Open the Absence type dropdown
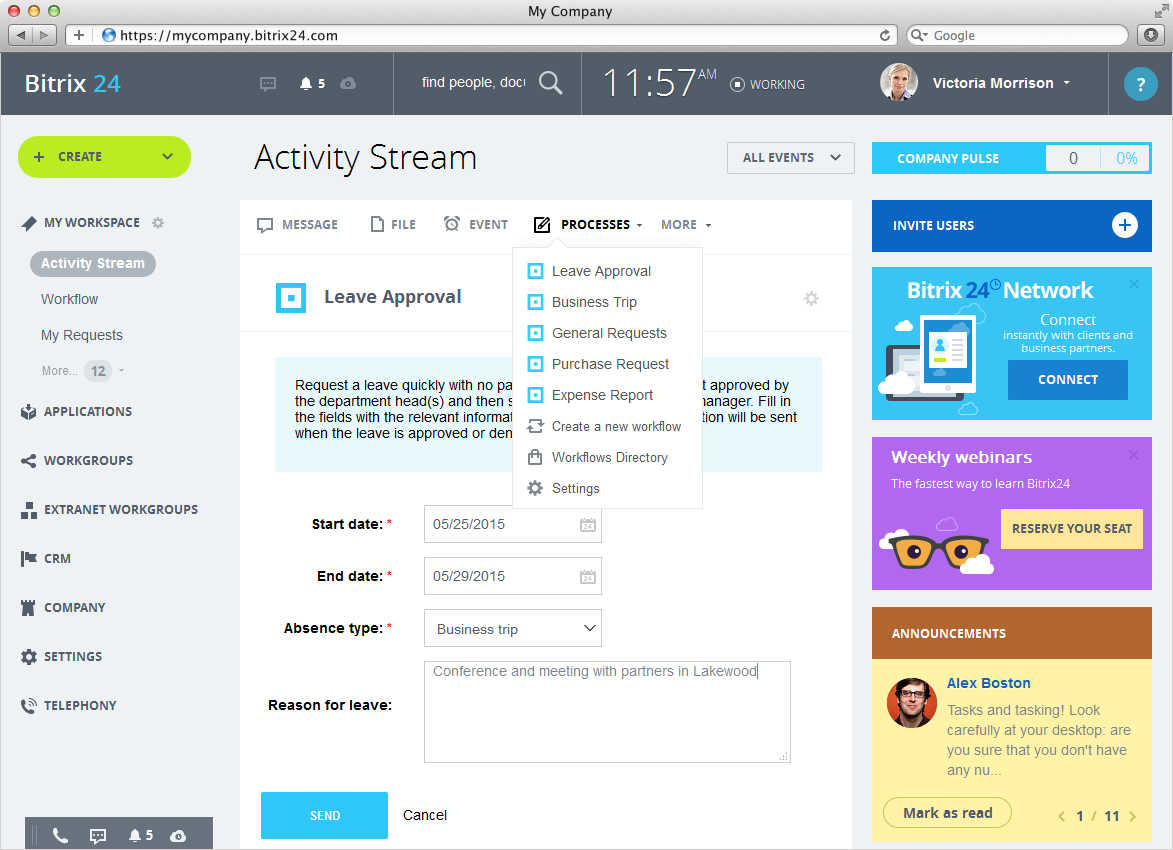The height and width of the screenshot is (850, 1173). click(x=512, y=629)
